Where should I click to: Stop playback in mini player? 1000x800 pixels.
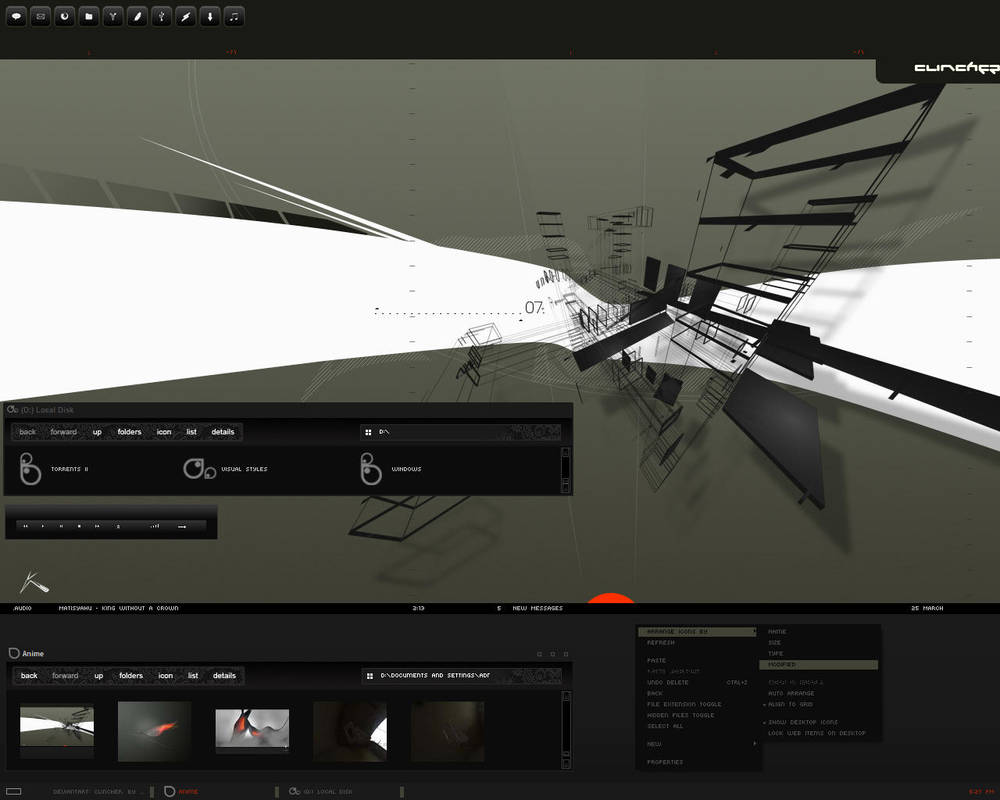tap(79, 526)
